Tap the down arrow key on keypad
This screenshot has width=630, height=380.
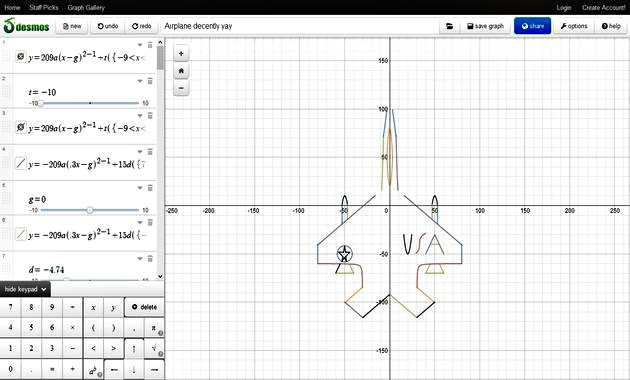[134, 370]
